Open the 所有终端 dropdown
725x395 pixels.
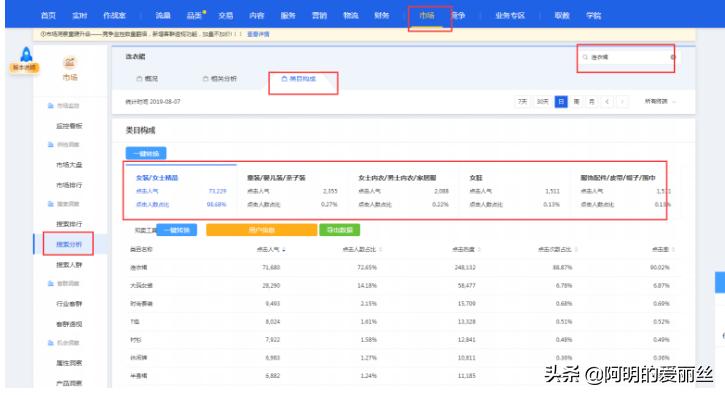660,102
